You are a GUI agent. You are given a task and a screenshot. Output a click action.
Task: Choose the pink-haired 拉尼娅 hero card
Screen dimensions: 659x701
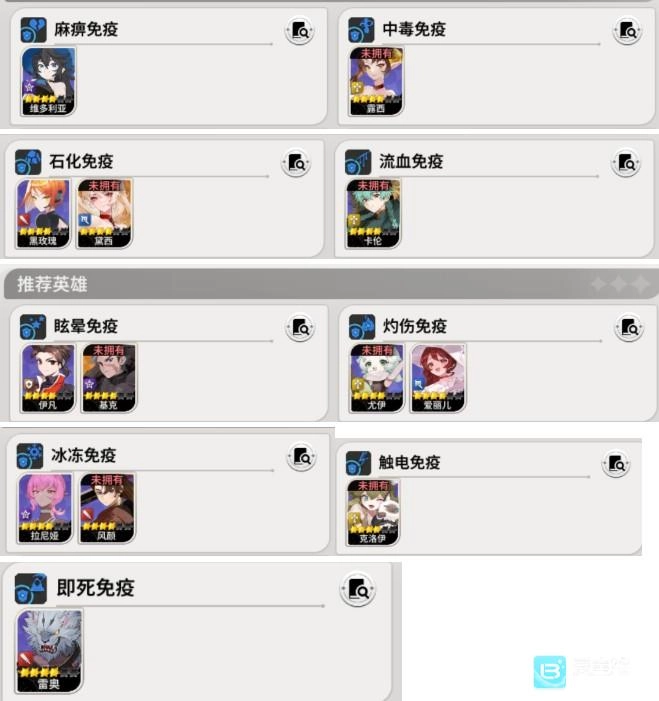pos(45,508)
